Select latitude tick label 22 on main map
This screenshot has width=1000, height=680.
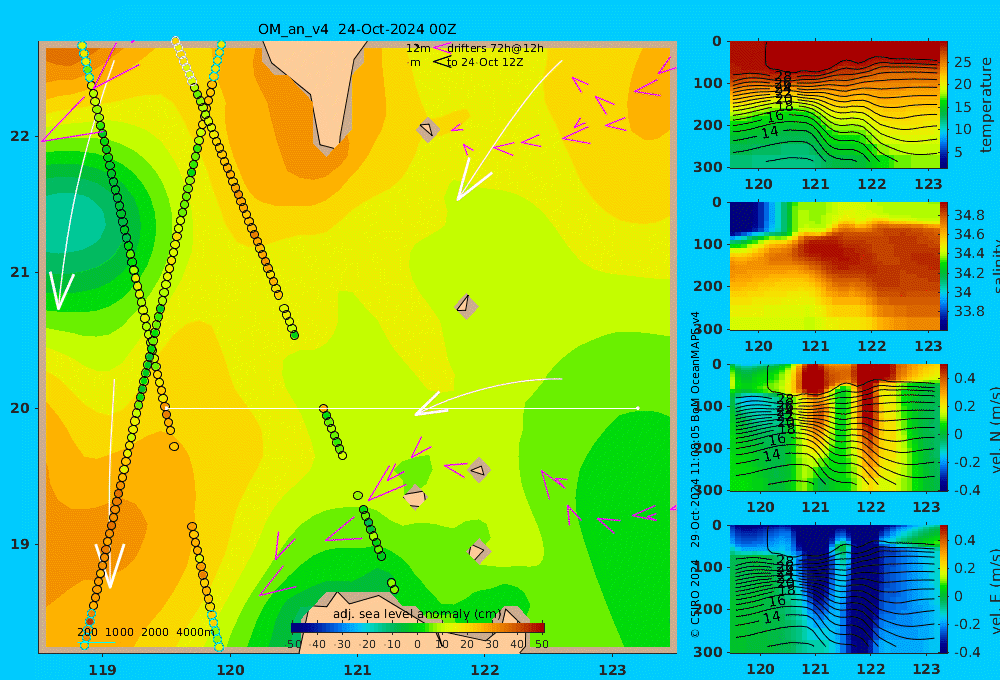click(x=20, y=136)
